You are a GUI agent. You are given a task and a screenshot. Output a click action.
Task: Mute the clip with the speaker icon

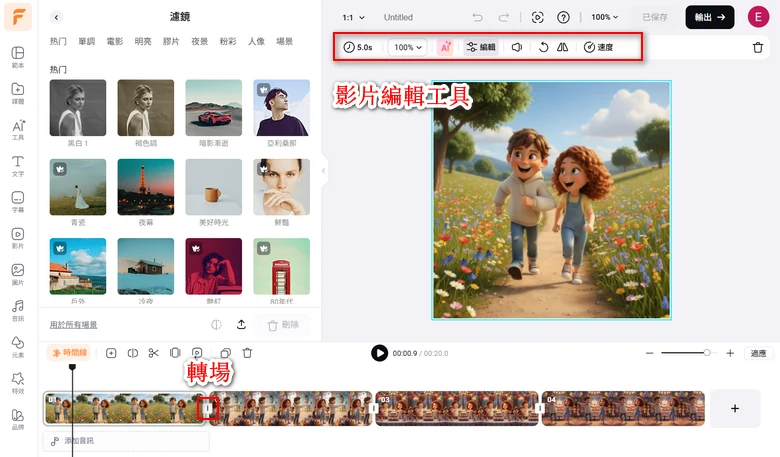[x=517, y=47]
